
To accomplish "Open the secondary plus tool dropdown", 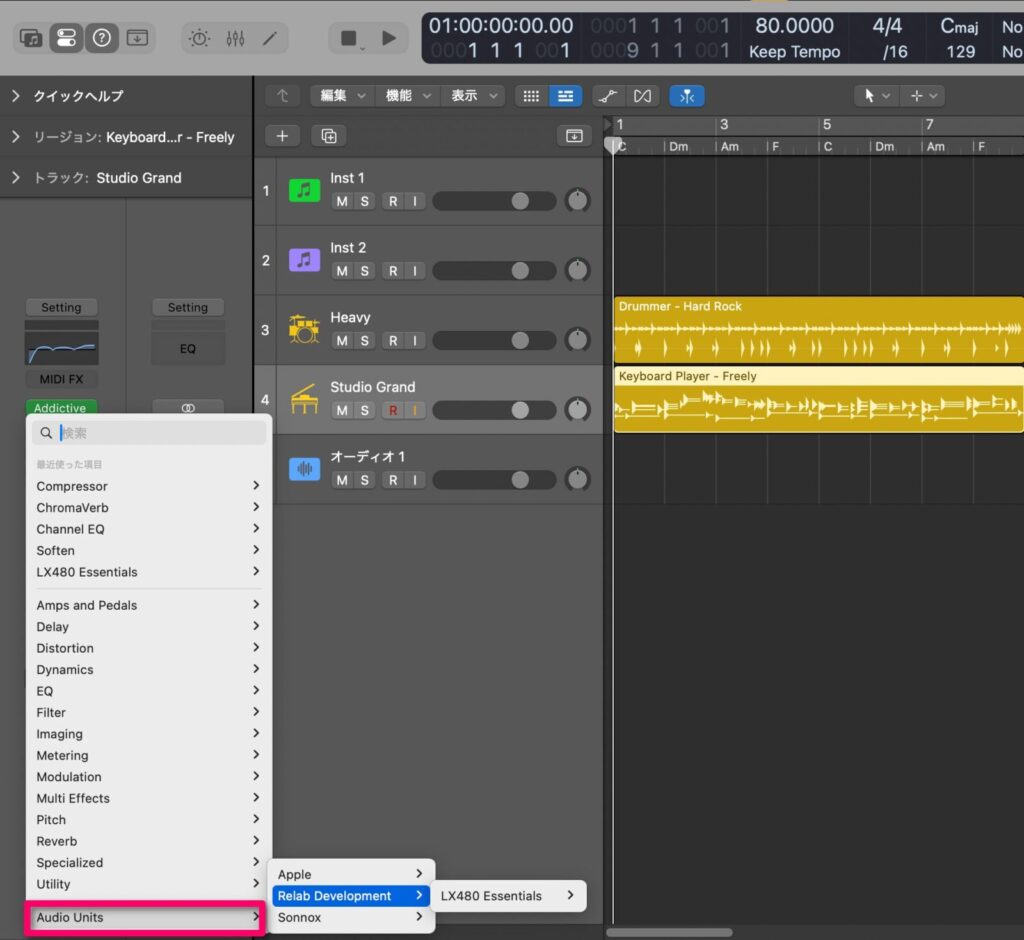I will 923,96.
